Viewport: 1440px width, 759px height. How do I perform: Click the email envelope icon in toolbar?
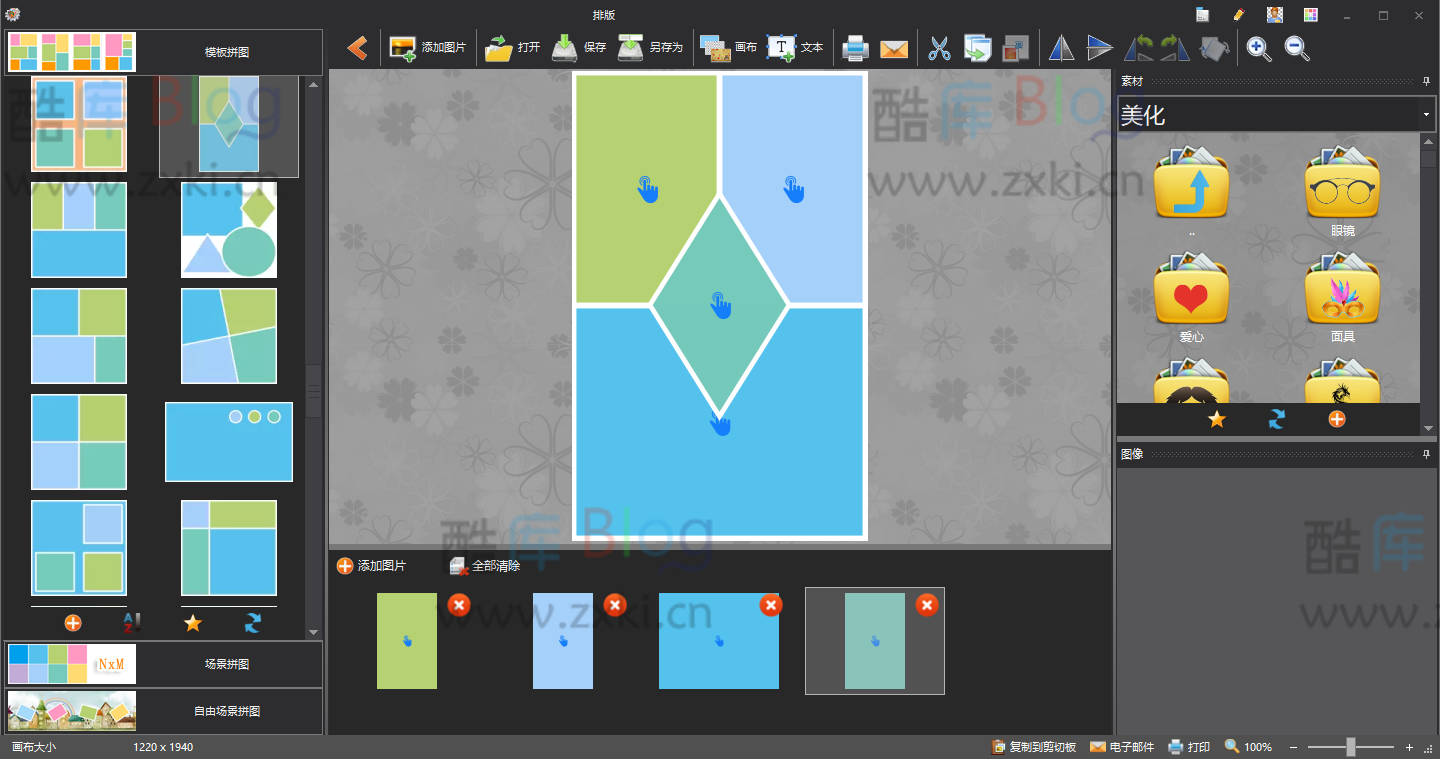point(893,47)
